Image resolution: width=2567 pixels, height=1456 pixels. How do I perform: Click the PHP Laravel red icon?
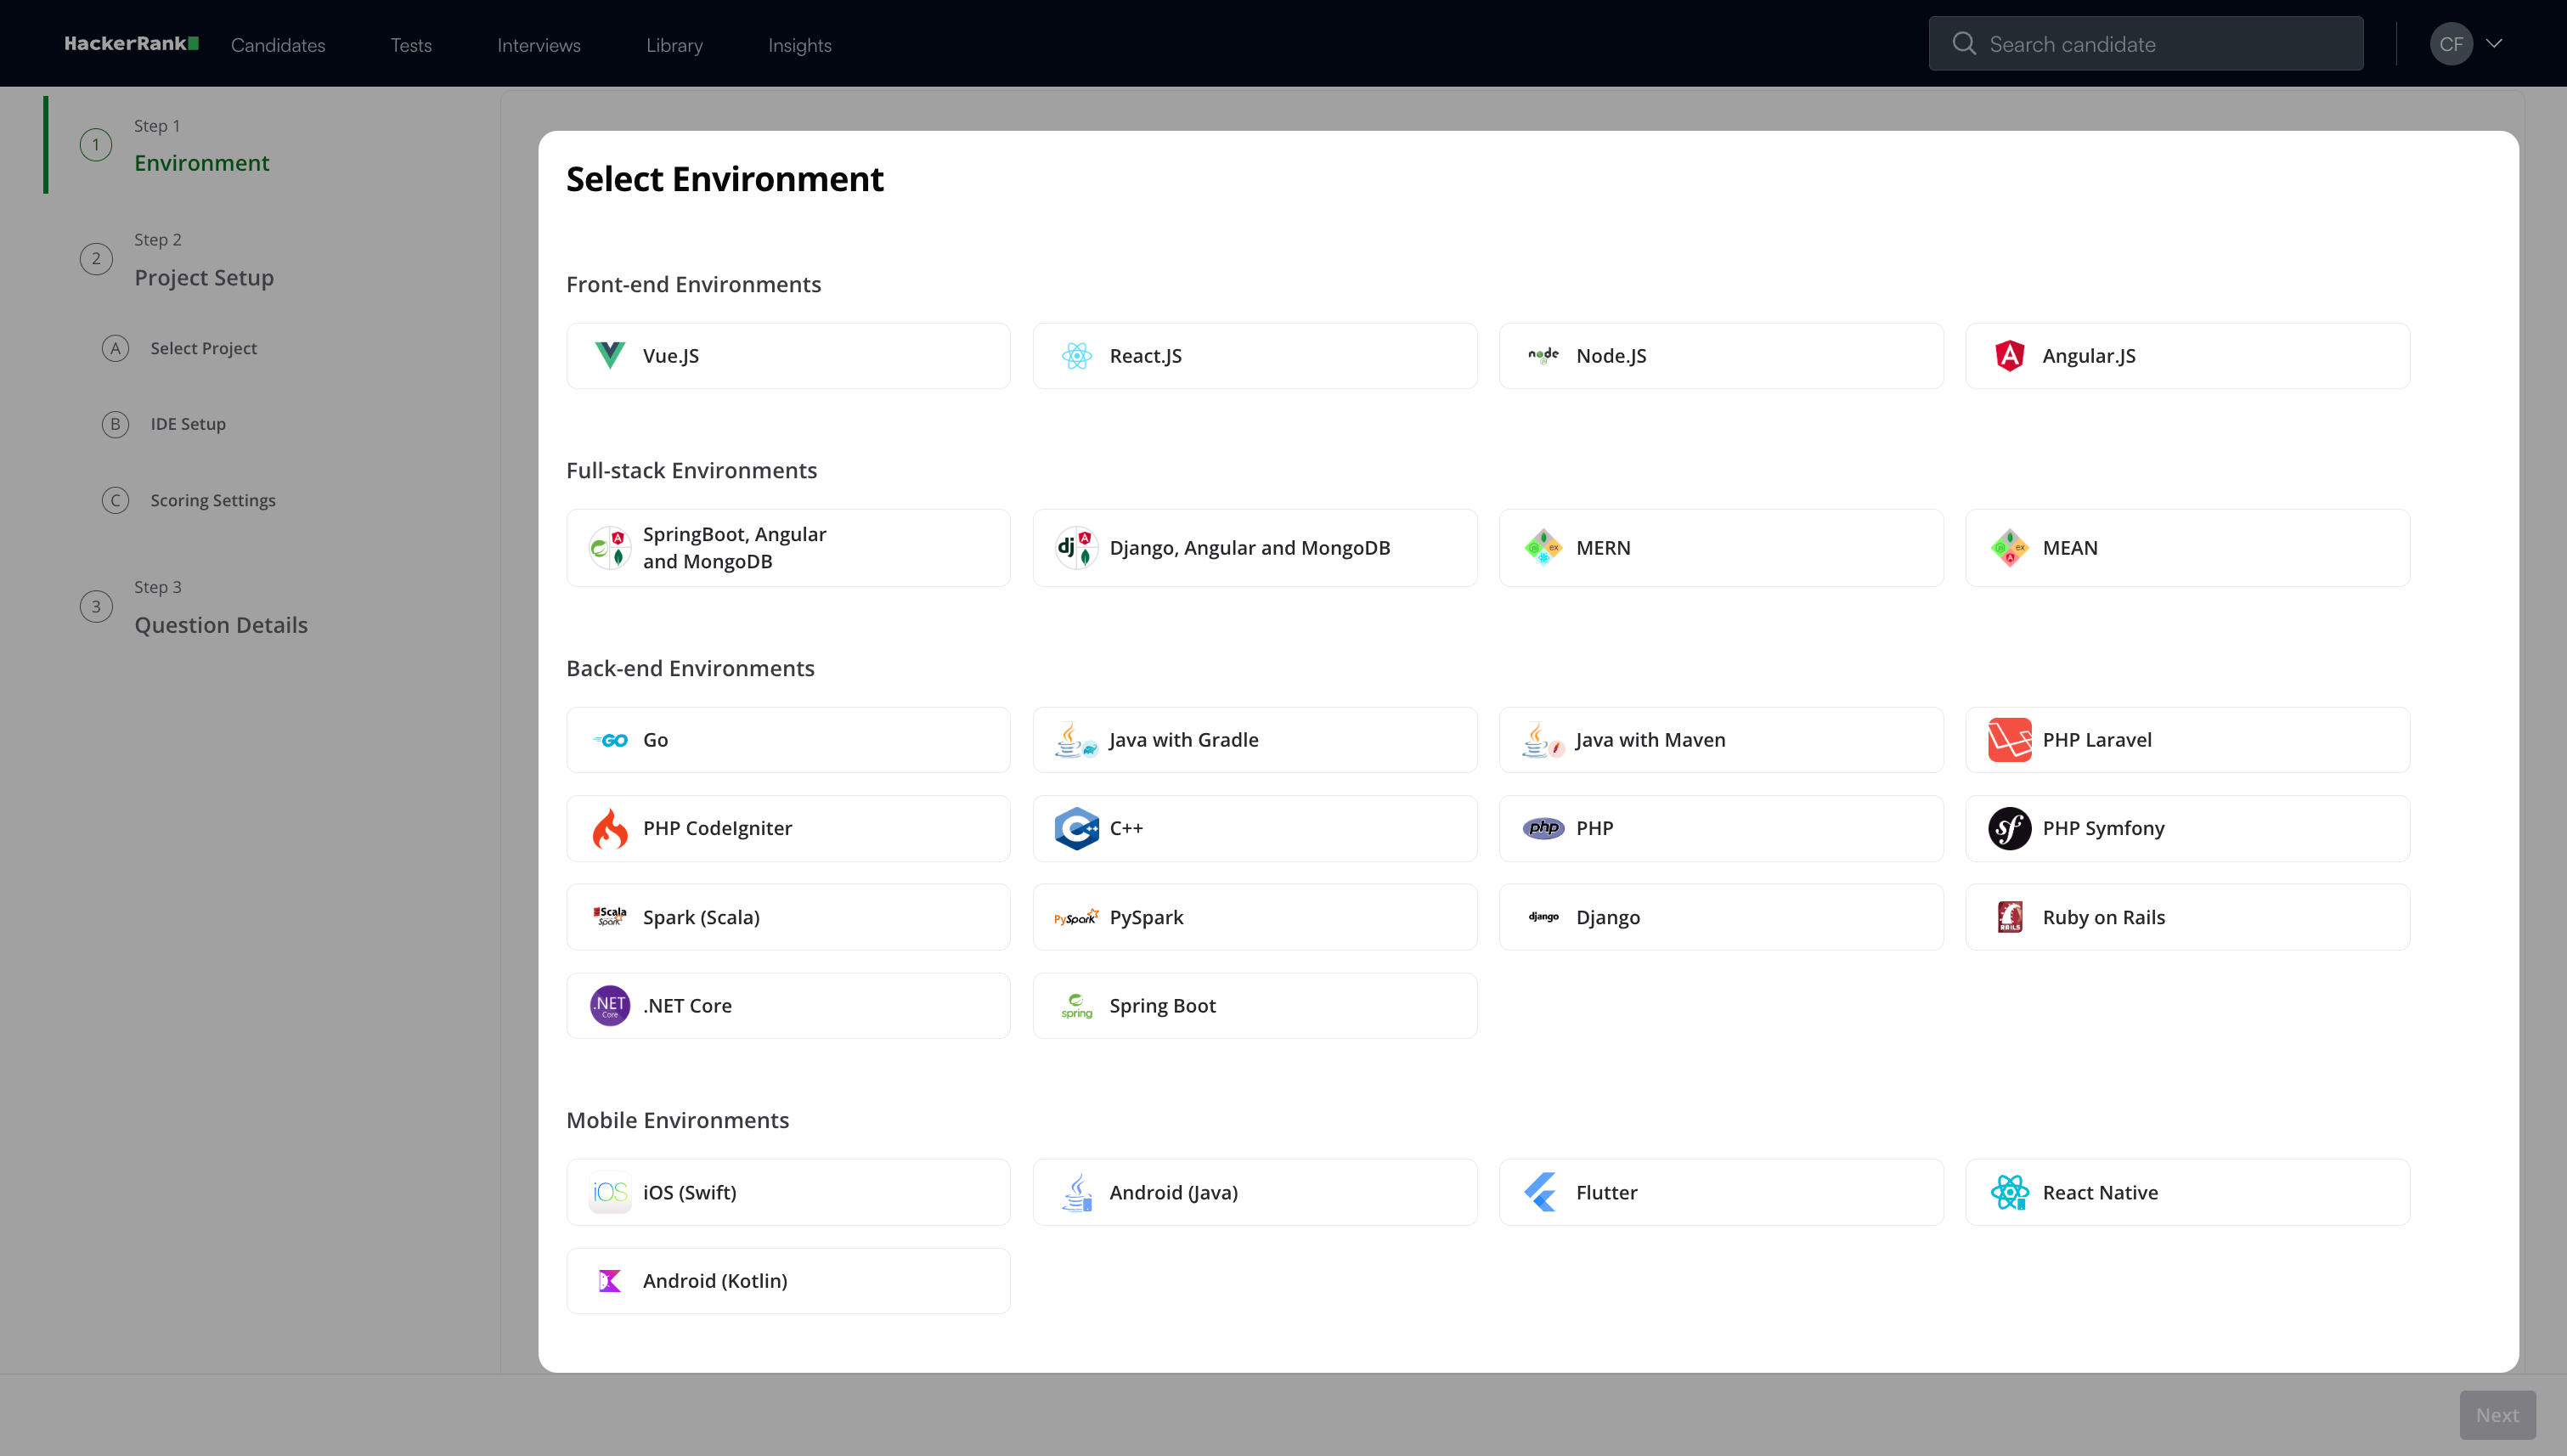pyautogui.click(x=2009, y=740)
